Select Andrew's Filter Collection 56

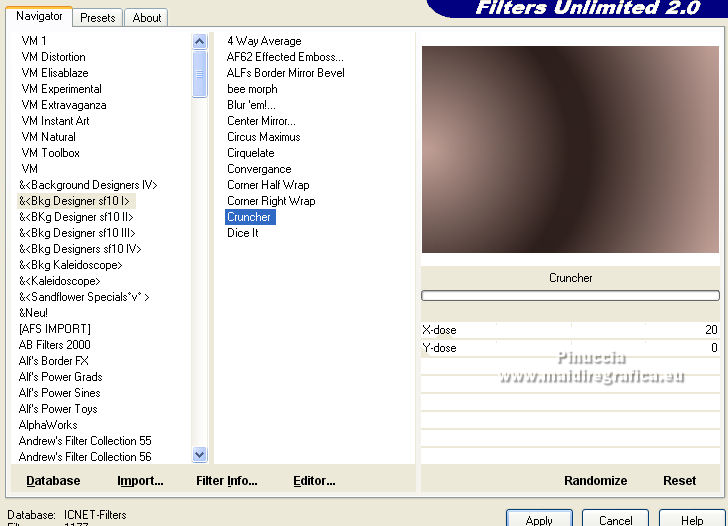pos(85,457)
